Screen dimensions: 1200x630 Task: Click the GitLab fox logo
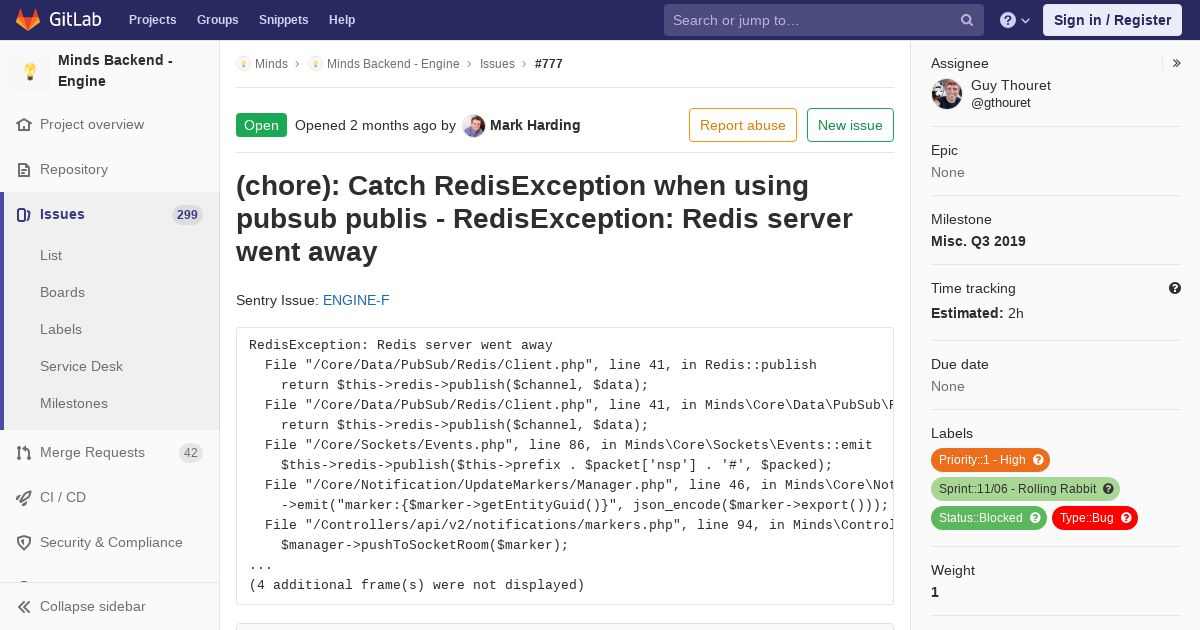(27, 20)
